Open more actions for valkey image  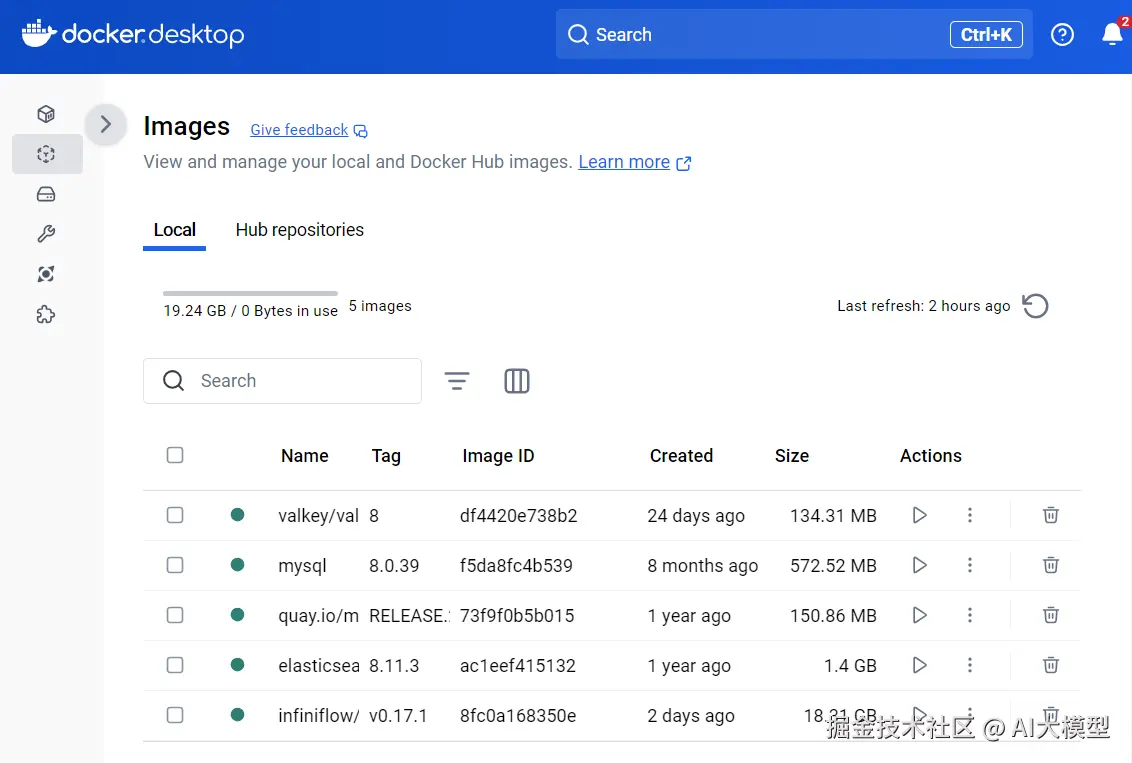click(970, 515)
